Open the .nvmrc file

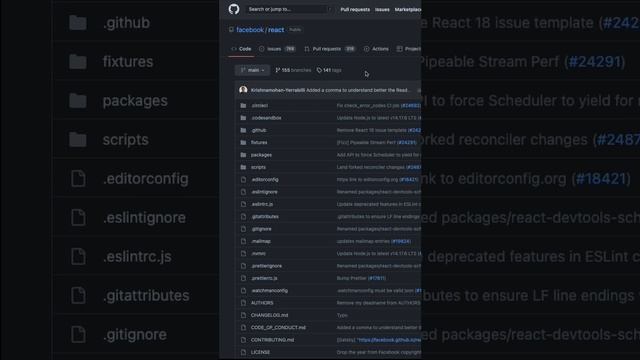258,253
